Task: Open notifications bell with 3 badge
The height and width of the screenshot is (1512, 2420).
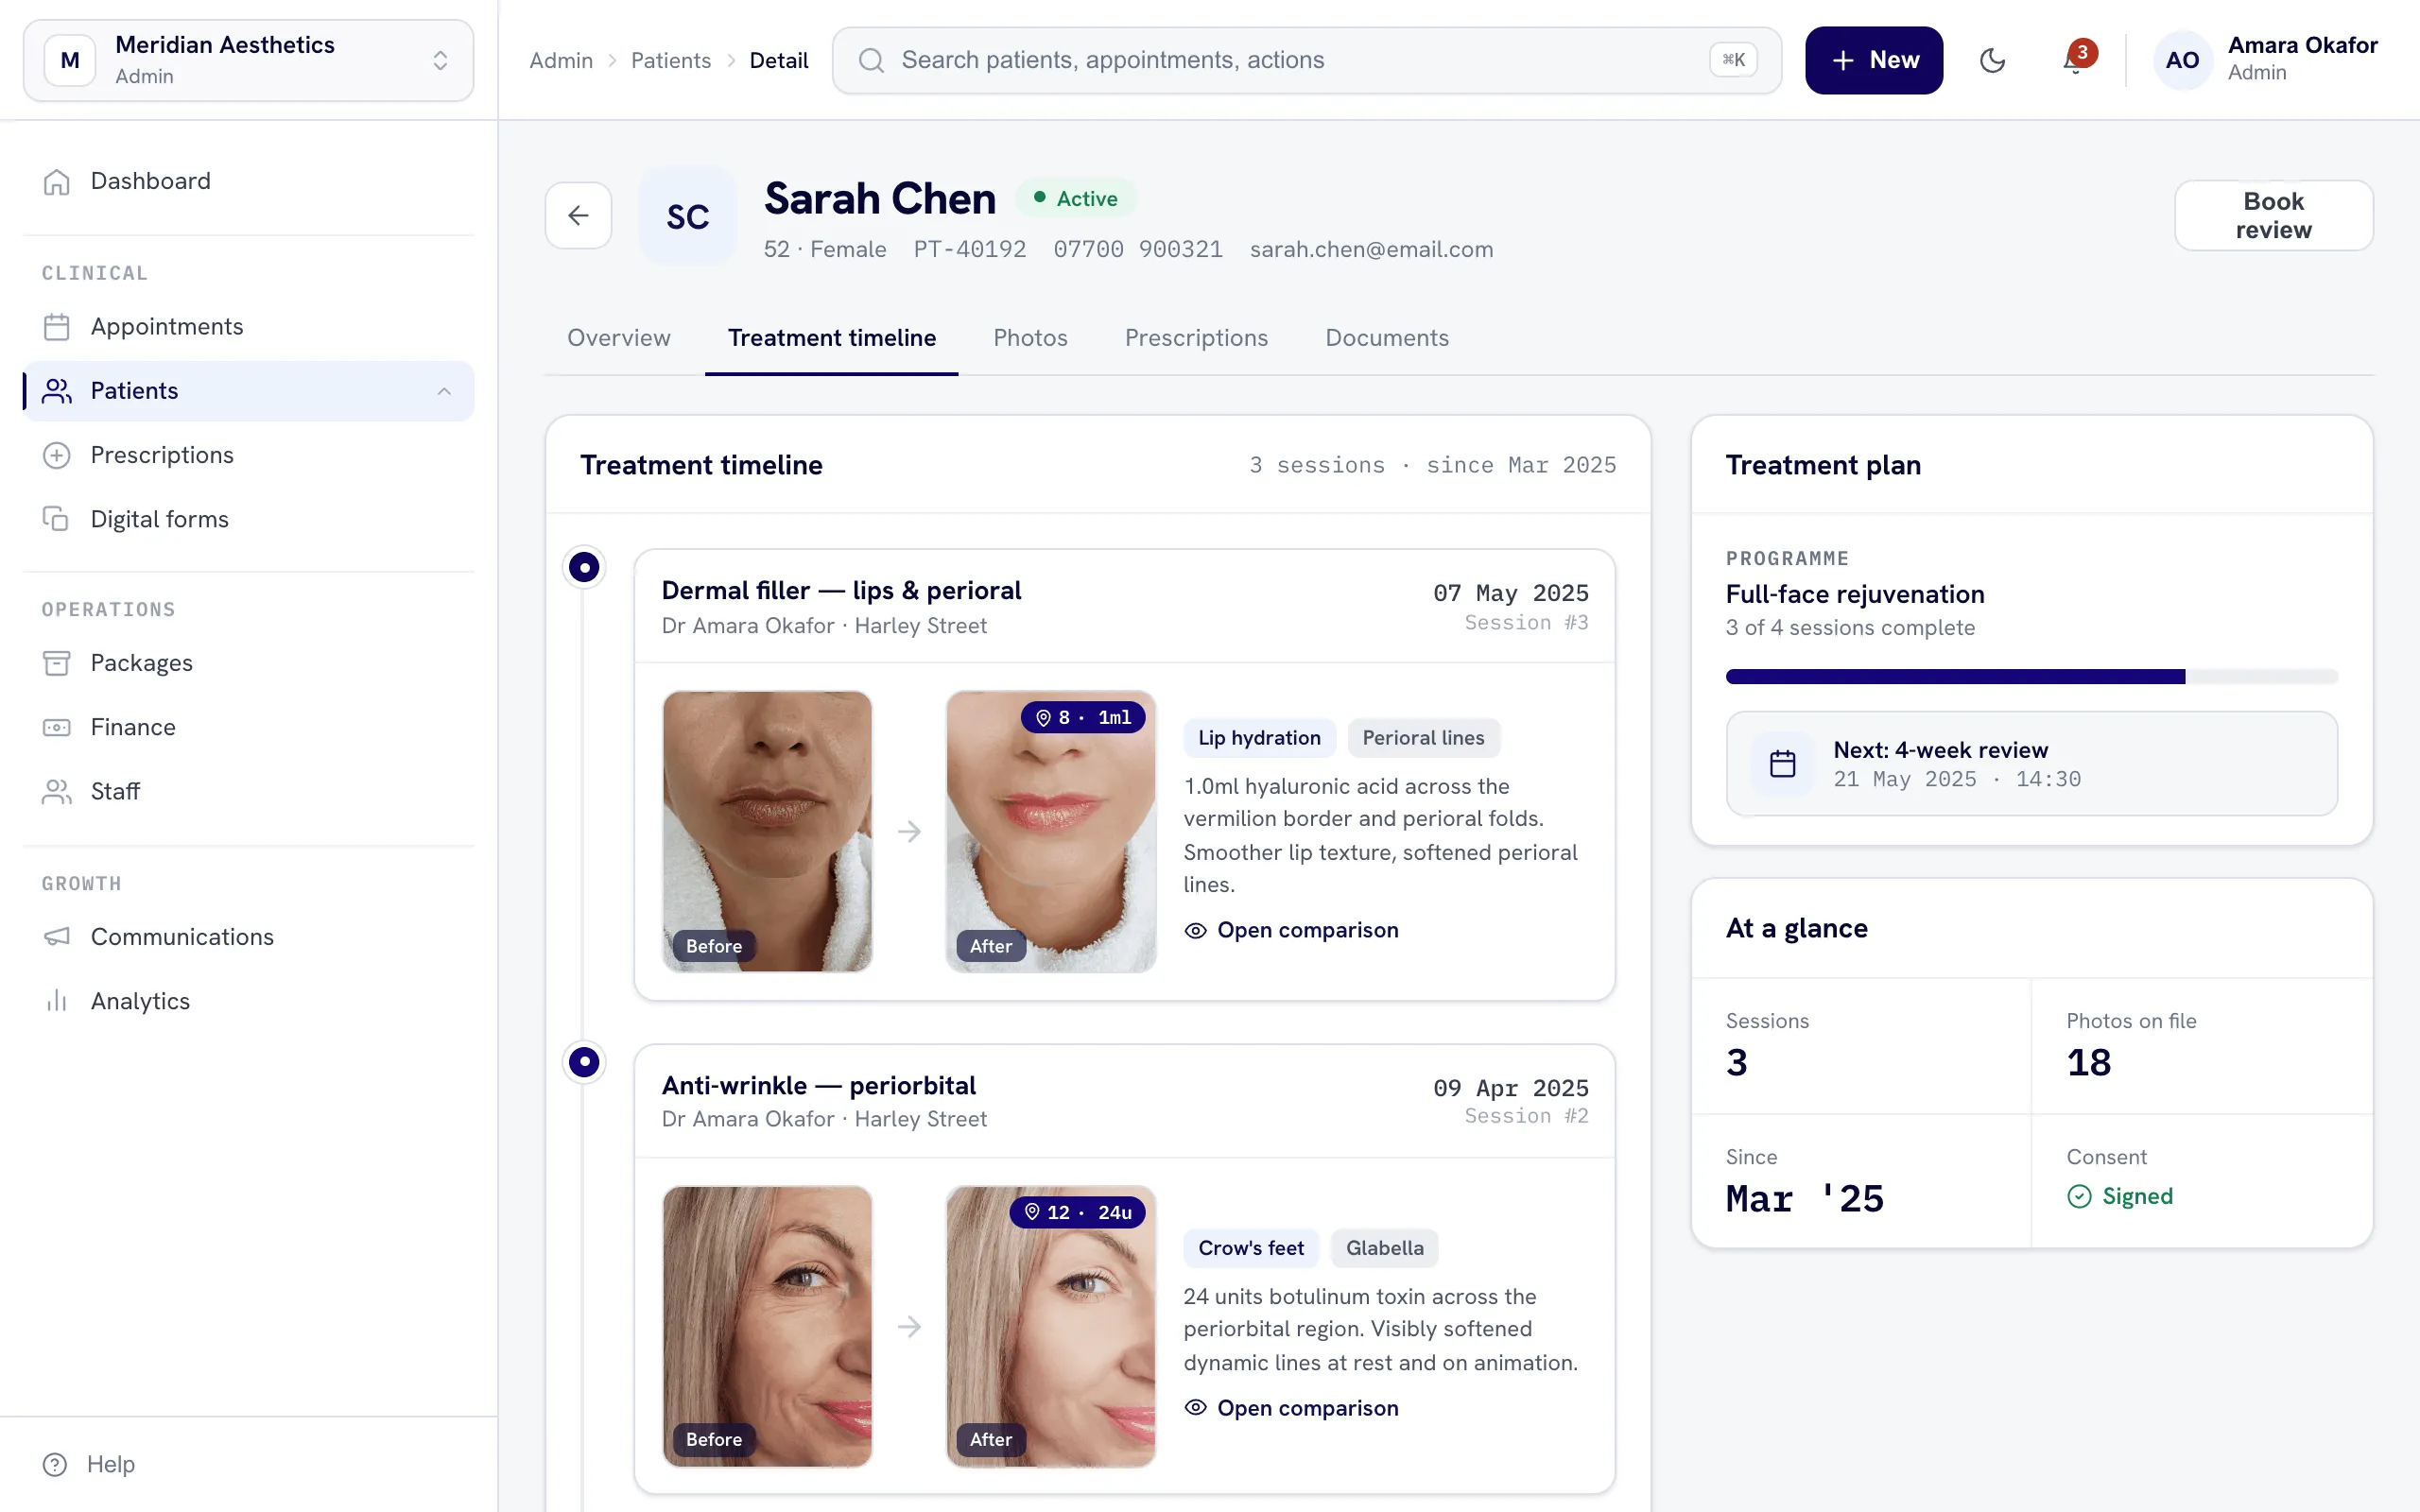Action: tap(2077, 60)
